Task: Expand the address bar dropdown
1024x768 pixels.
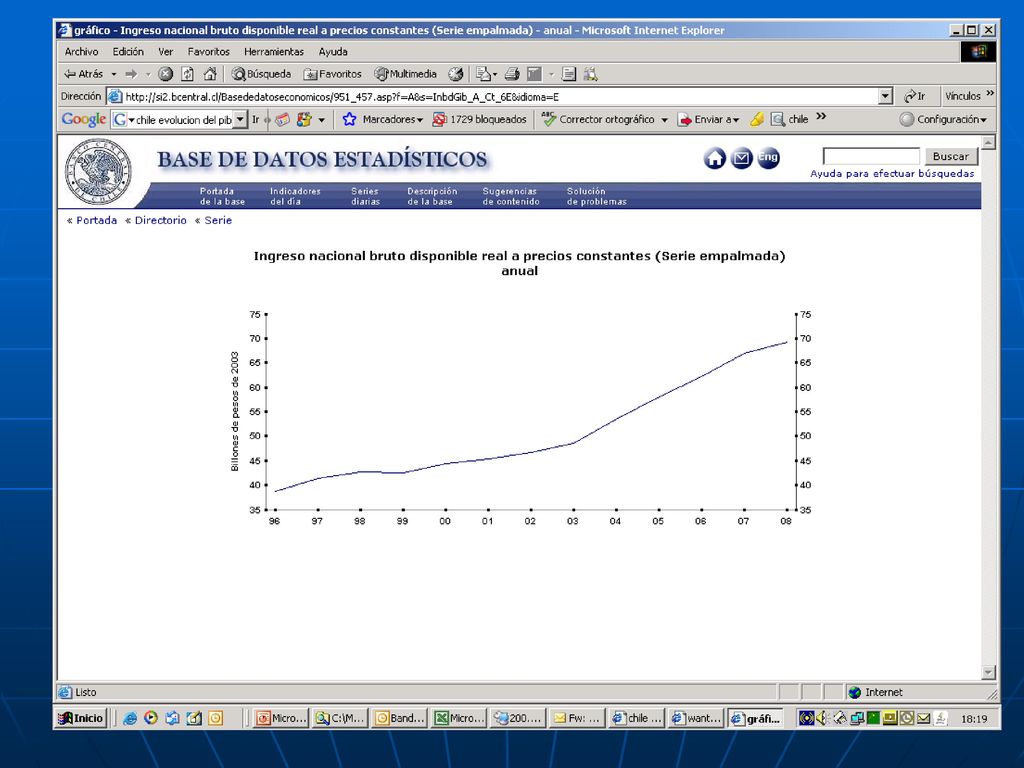Action: coord(885,97)
